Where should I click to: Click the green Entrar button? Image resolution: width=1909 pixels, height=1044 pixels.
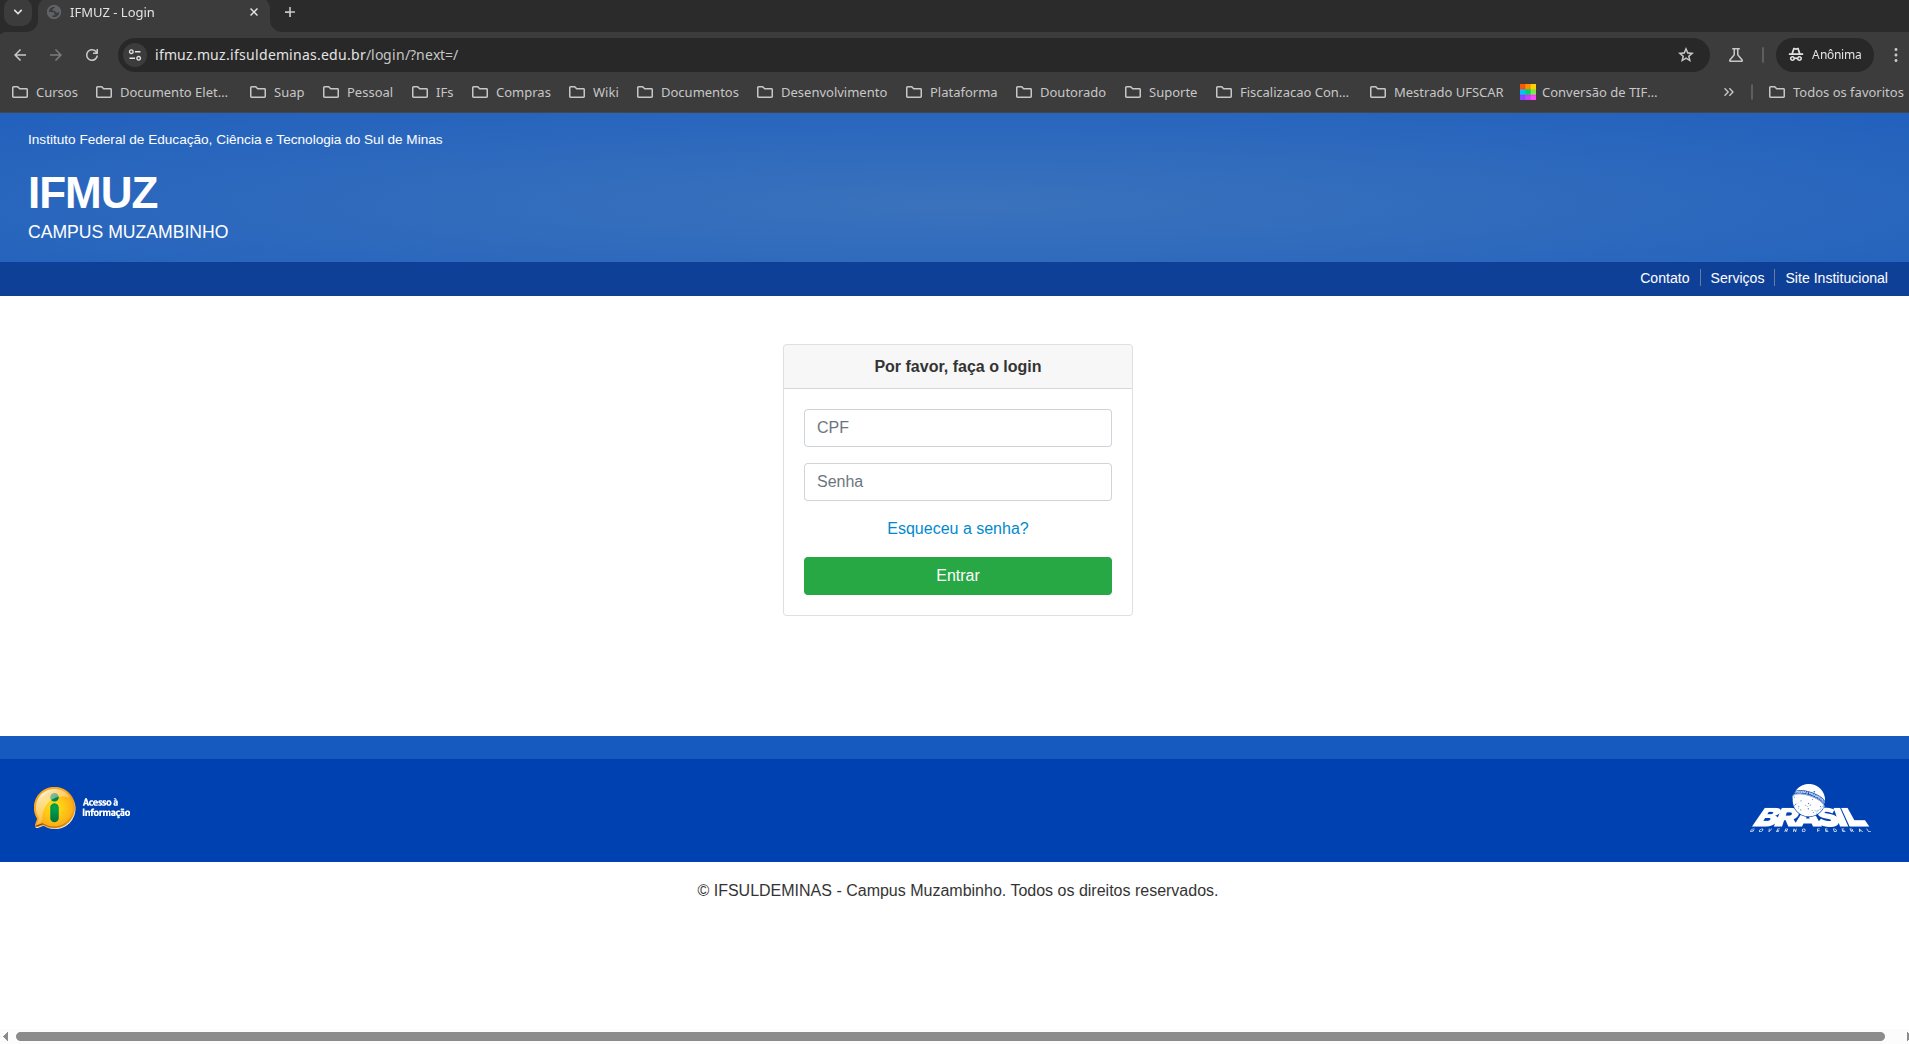pos(957,576)
